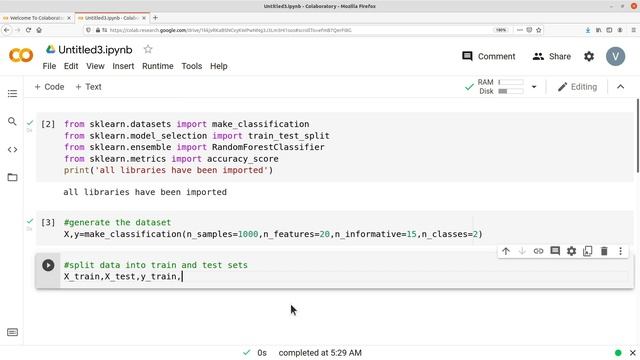Reload the page in Firefox
Screen dimensions: 640x360
[x=28, y=30]
